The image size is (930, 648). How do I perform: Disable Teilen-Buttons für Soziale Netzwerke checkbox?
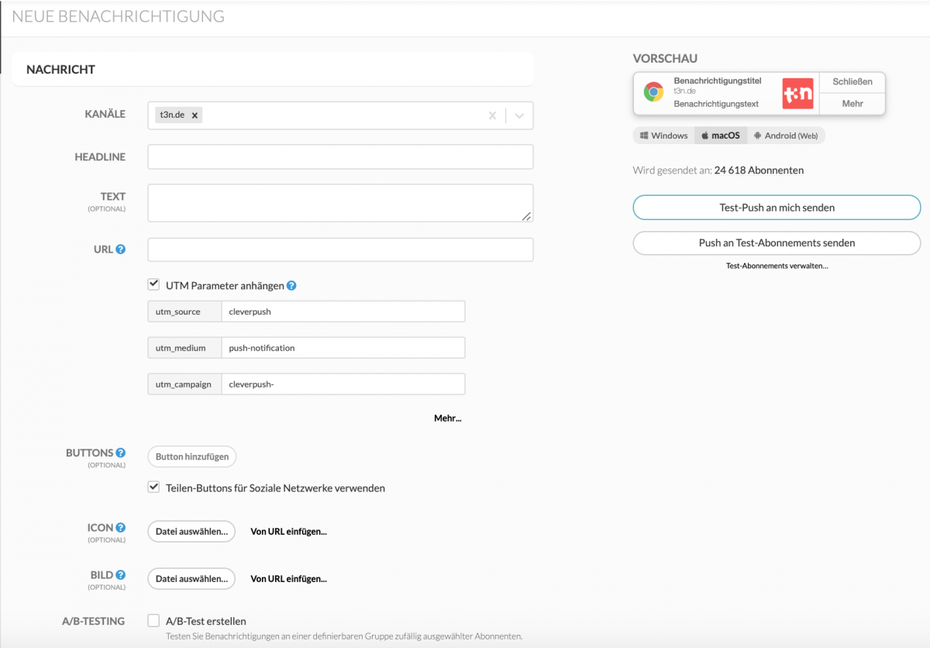point(154,487)
